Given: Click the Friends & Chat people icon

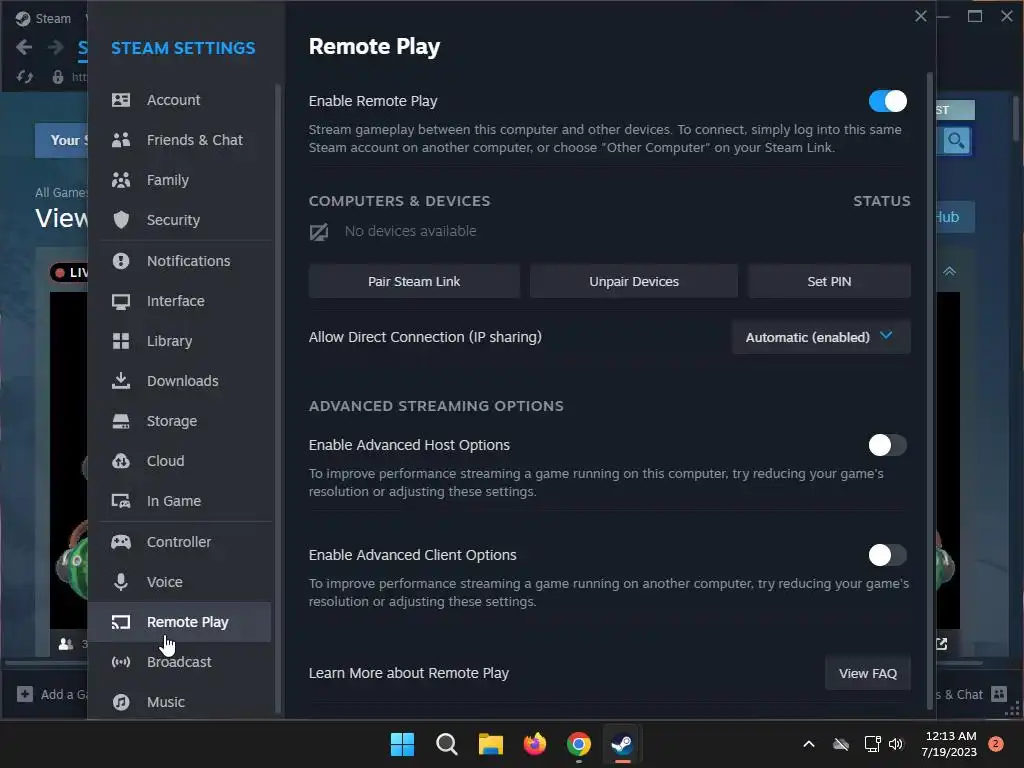Looking at the screenshot, I should pyautogui.click(x=121, y=140).
